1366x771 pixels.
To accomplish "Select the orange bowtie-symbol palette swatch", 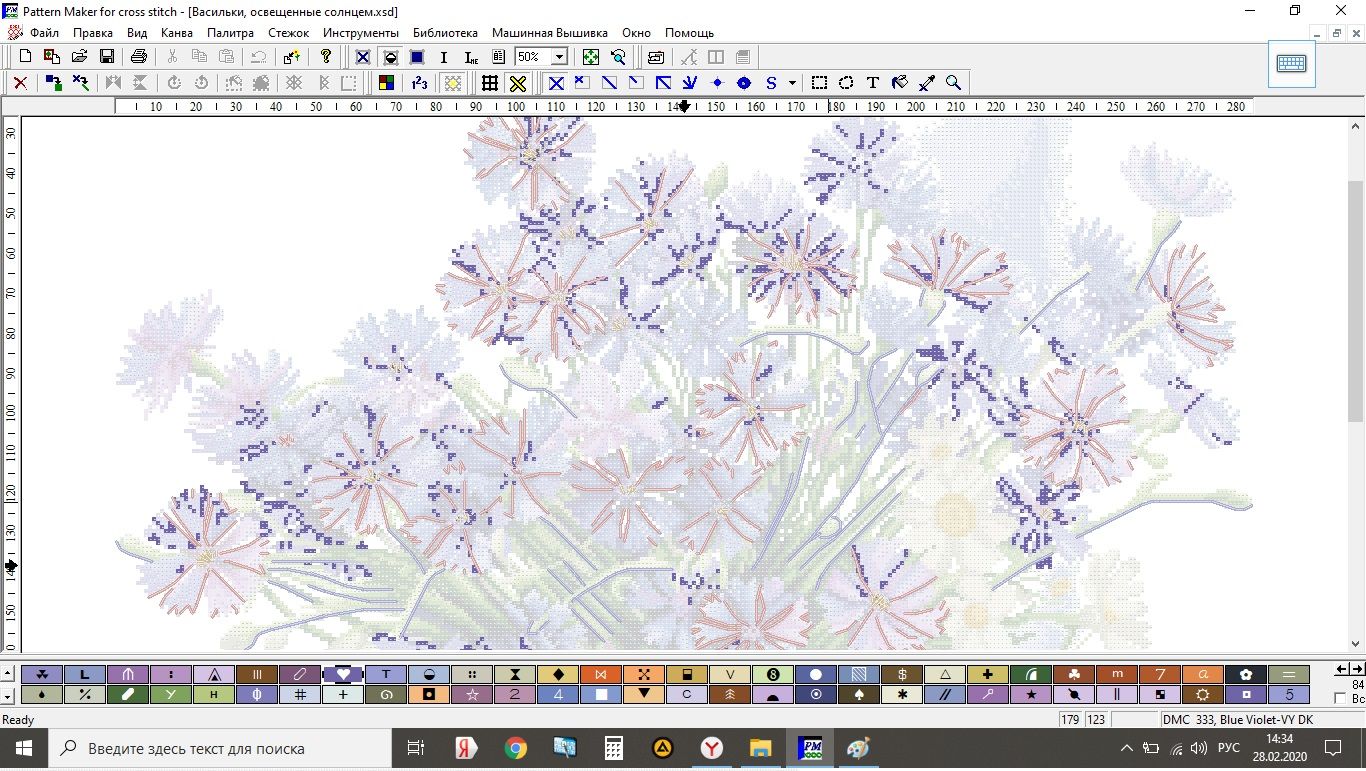I will tap(601, 675).
